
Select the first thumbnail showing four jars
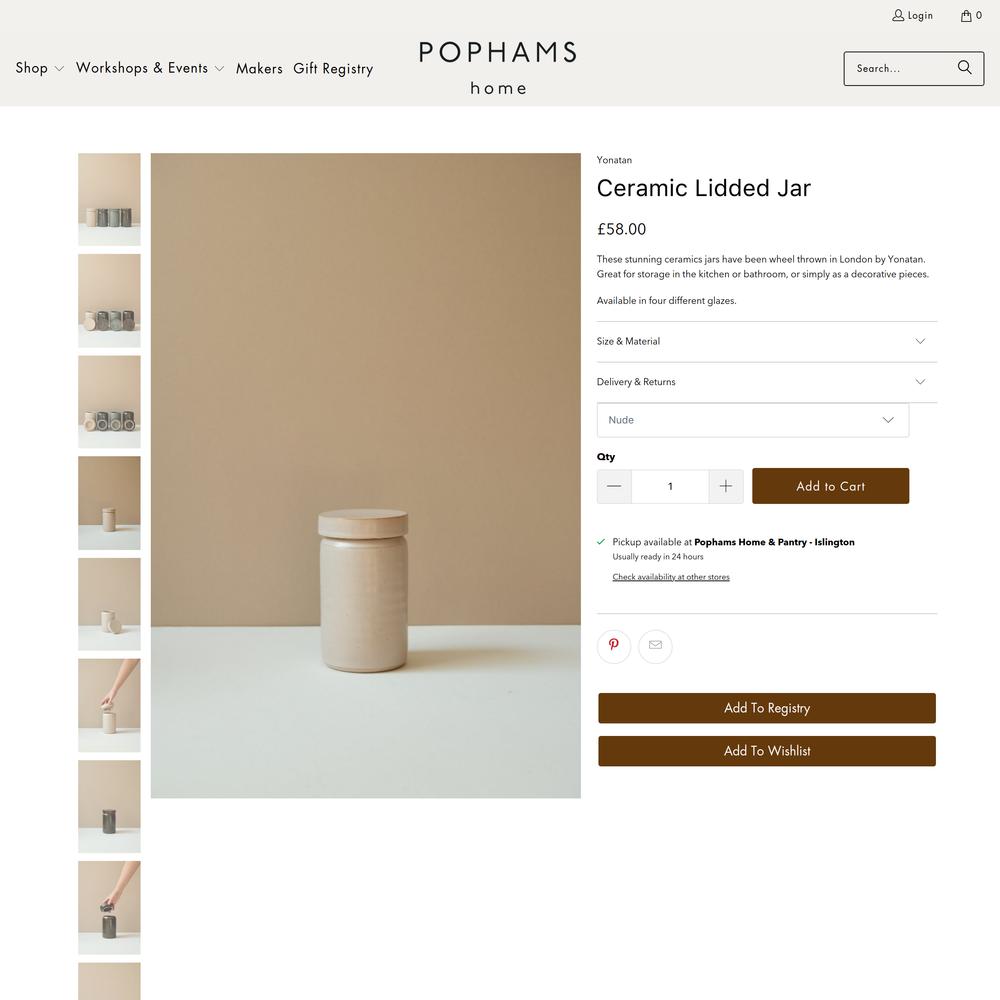(109, 199)
